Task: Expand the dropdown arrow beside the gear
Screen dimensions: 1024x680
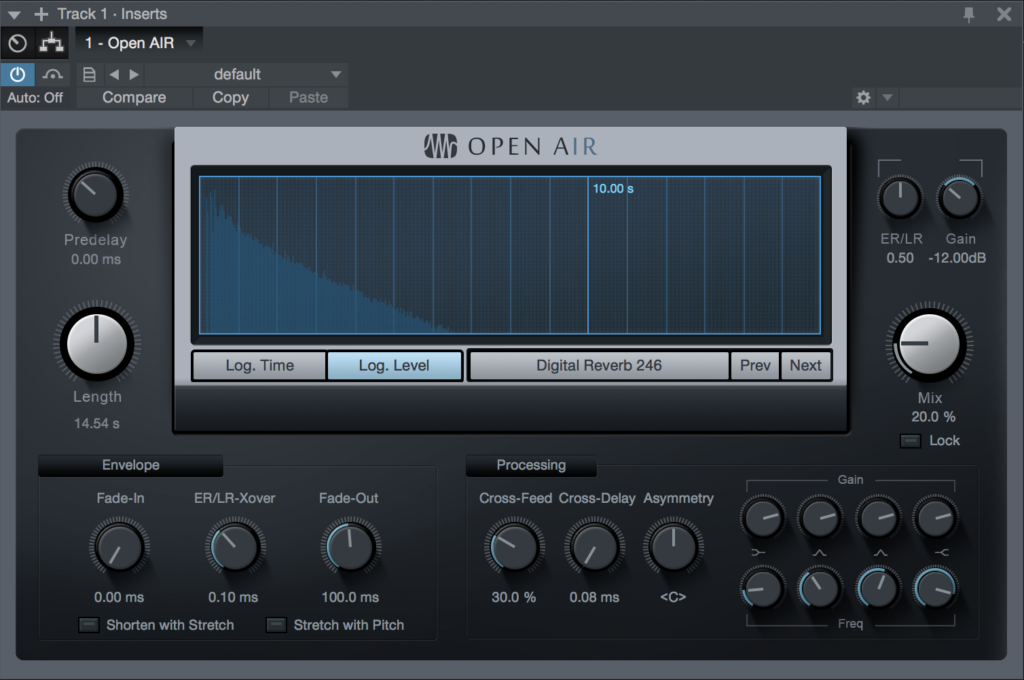Action: coord(888,98)
